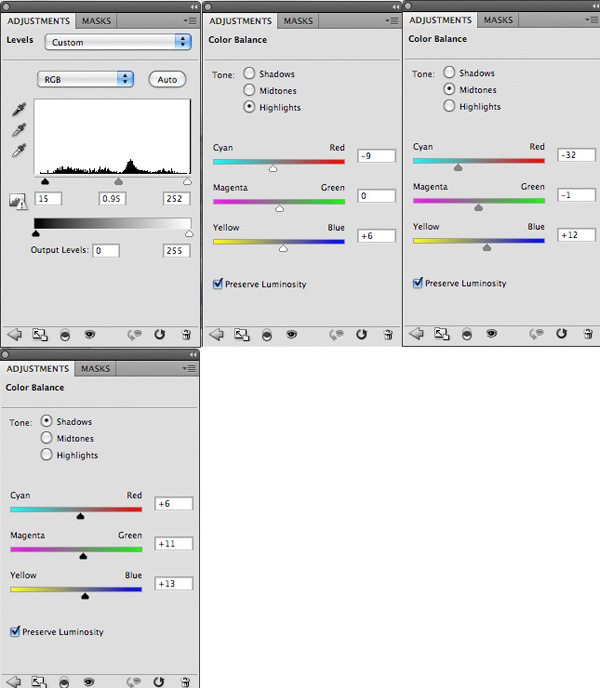Toggle layer visibility eye in Midtones Color Balance panel
600x688 pixels.
(x=492, y=334)
